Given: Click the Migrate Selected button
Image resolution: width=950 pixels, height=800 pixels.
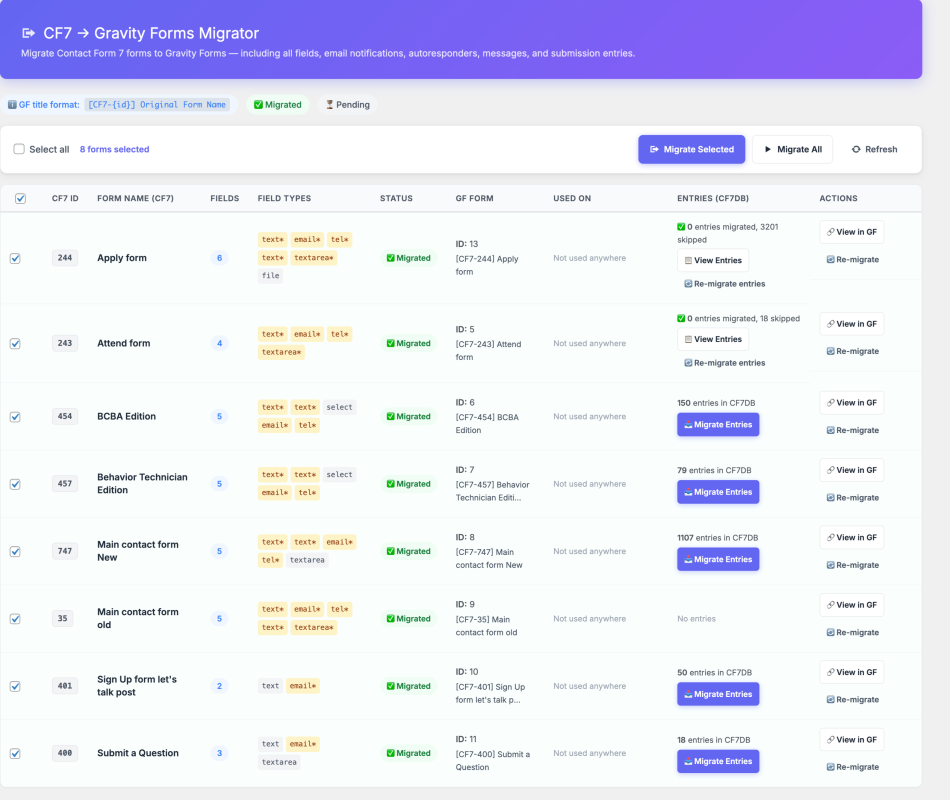Looking at the screenshot, I should click(691, 149).
